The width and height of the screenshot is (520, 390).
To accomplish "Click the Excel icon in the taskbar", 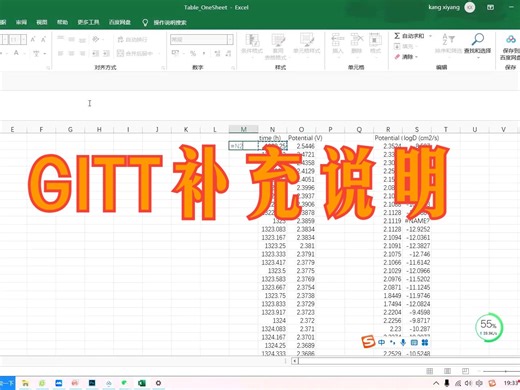I will [x=141, y=383].
